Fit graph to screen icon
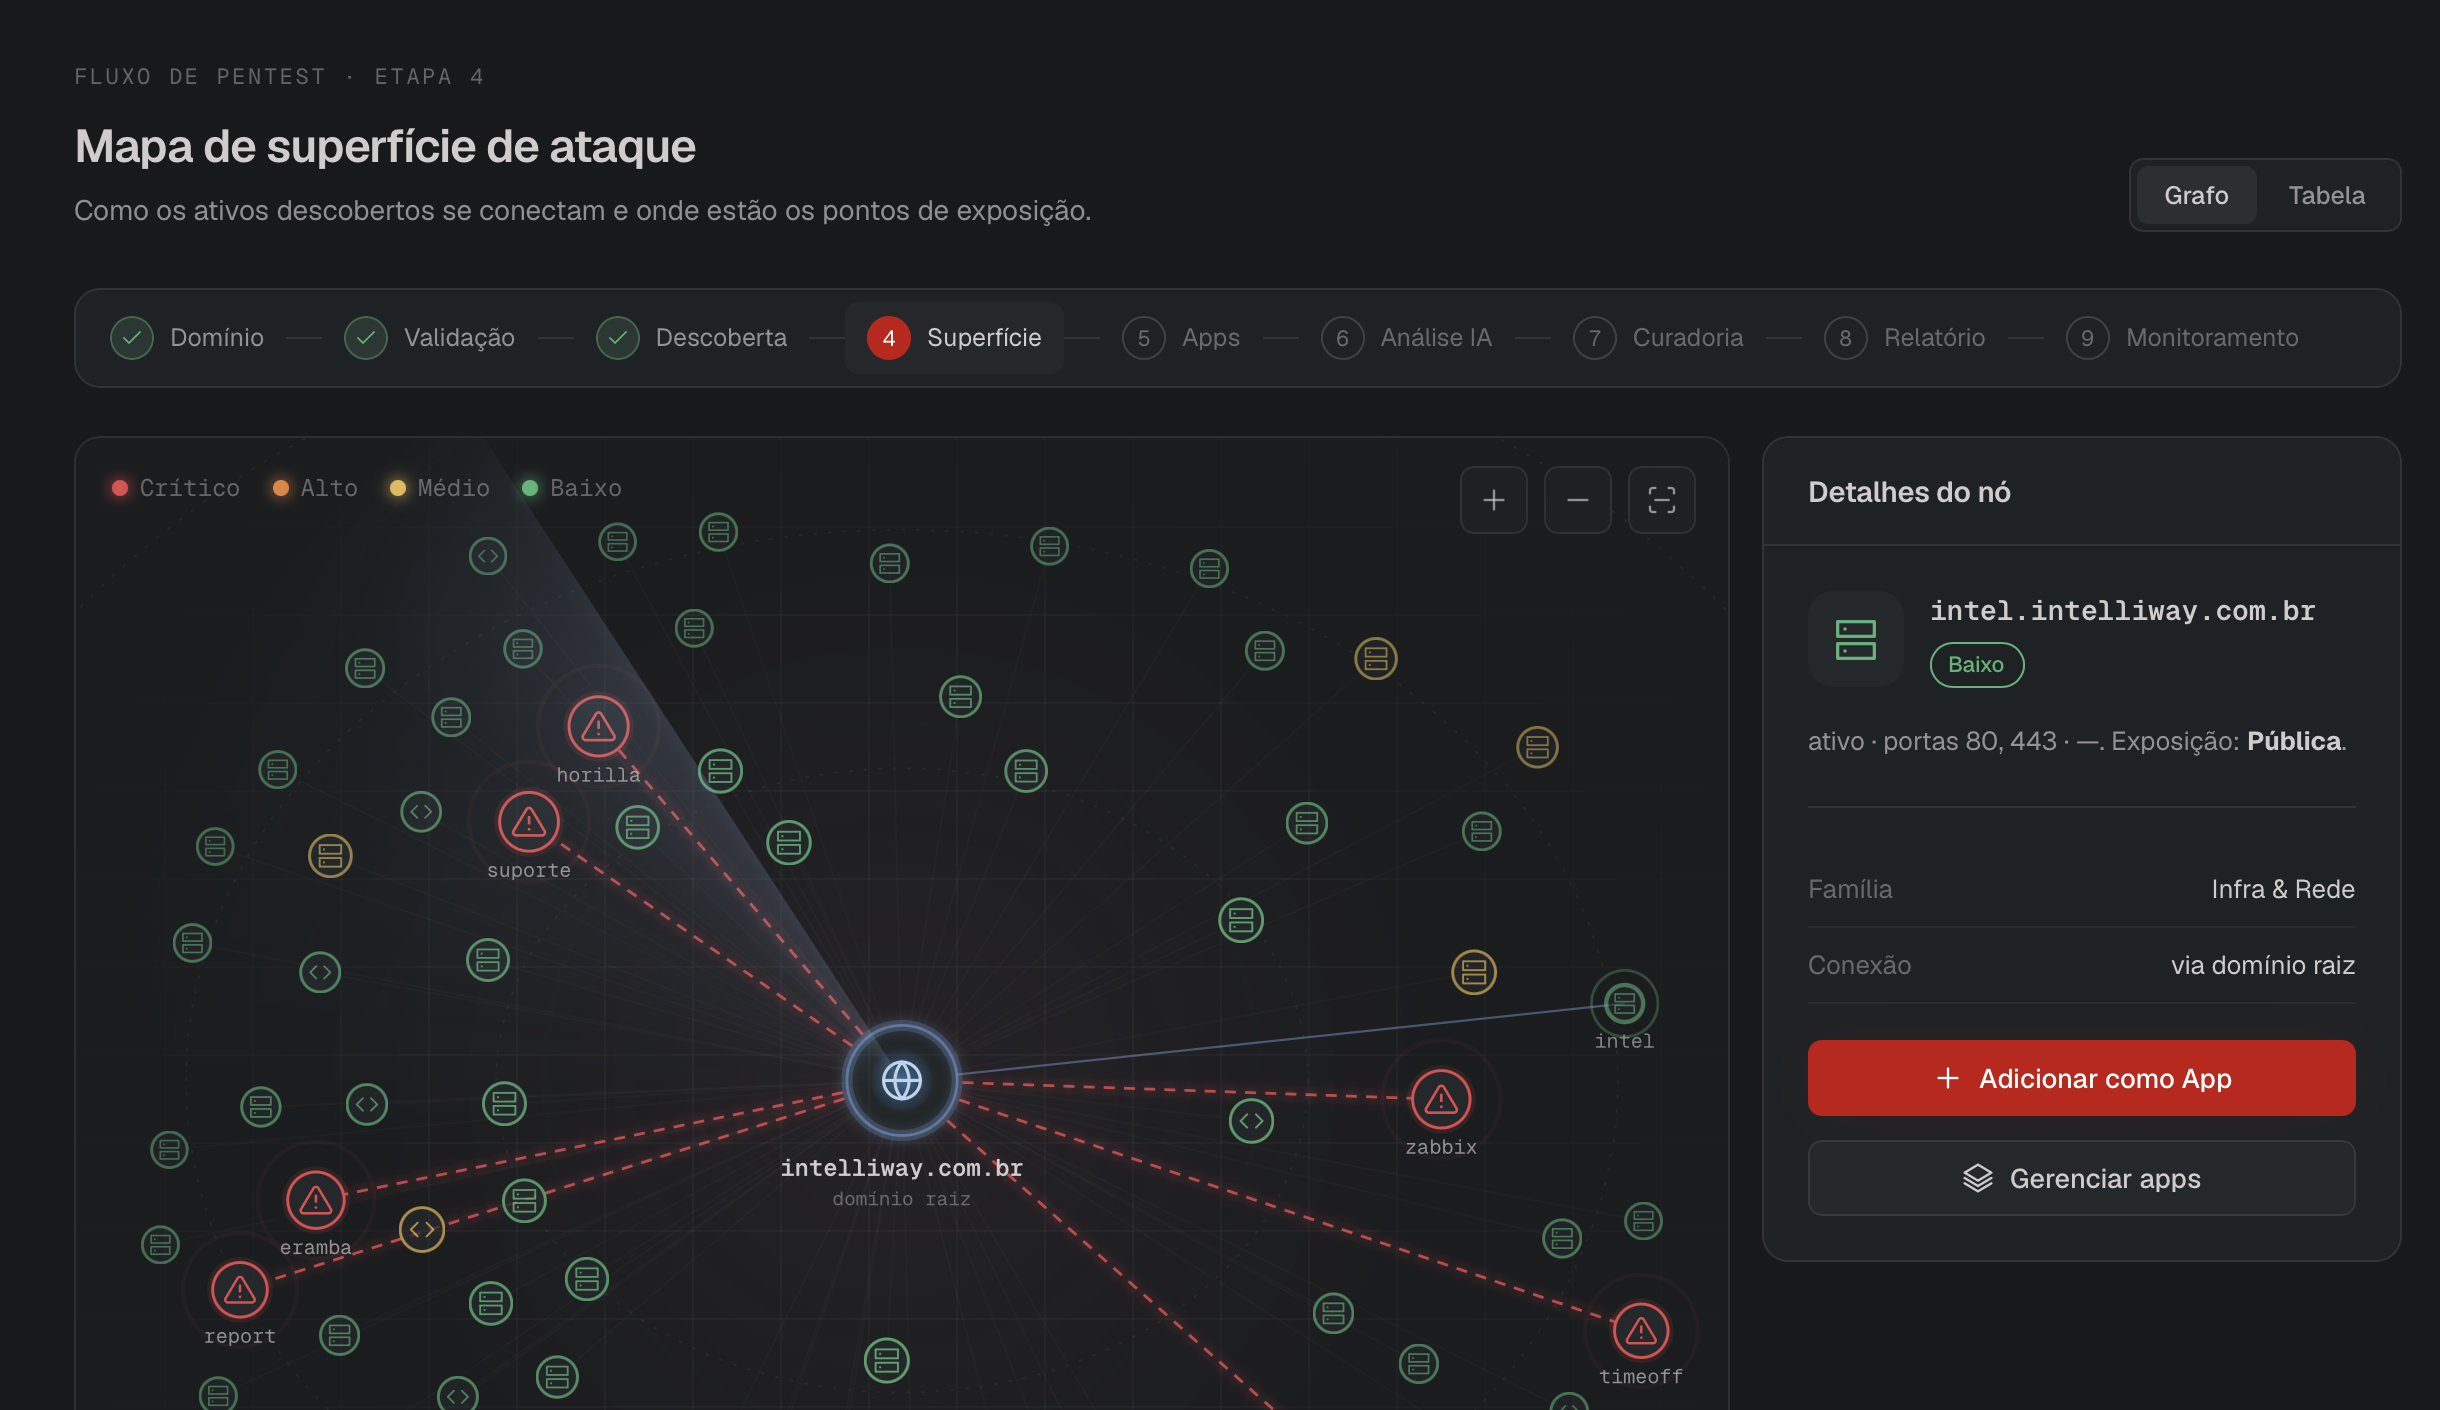Image resolution: width=2440 pixels, height=1410 pixels. [x=1661, y=500]
